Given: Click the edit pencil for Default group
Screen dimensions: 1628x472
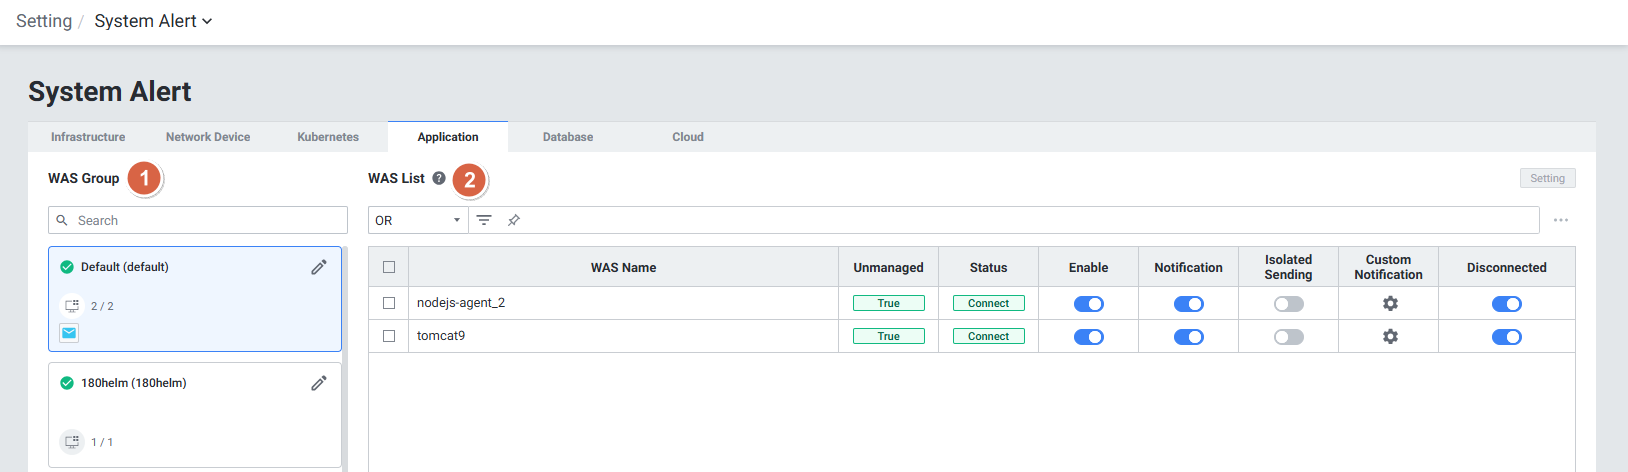Looking at the screenshot, I should pos(319,267).
